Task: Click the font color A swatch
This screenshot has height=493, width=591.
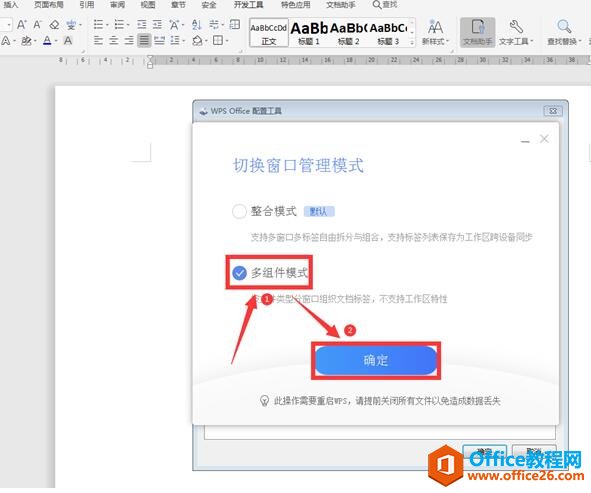Action: pos(47,40)
